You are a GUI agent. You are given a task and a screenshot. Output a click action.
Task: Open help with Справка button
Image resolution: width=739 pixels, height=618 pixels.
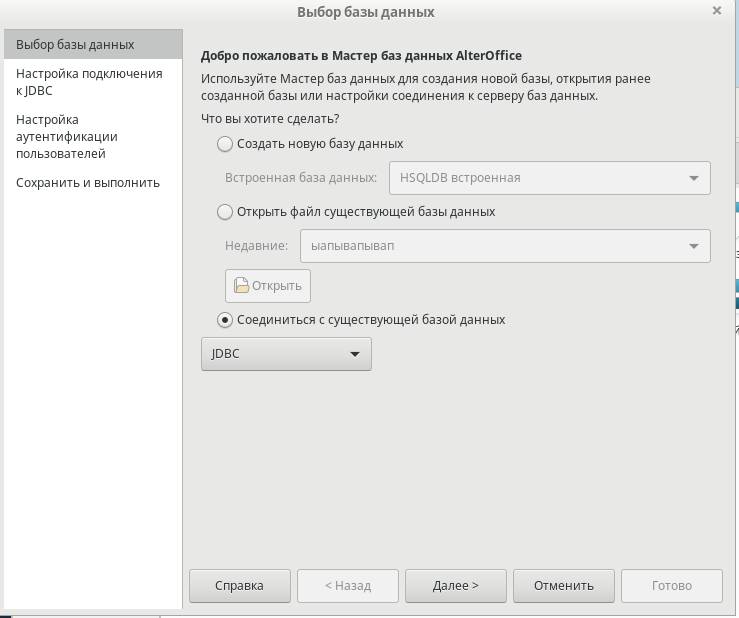point(240,586)
